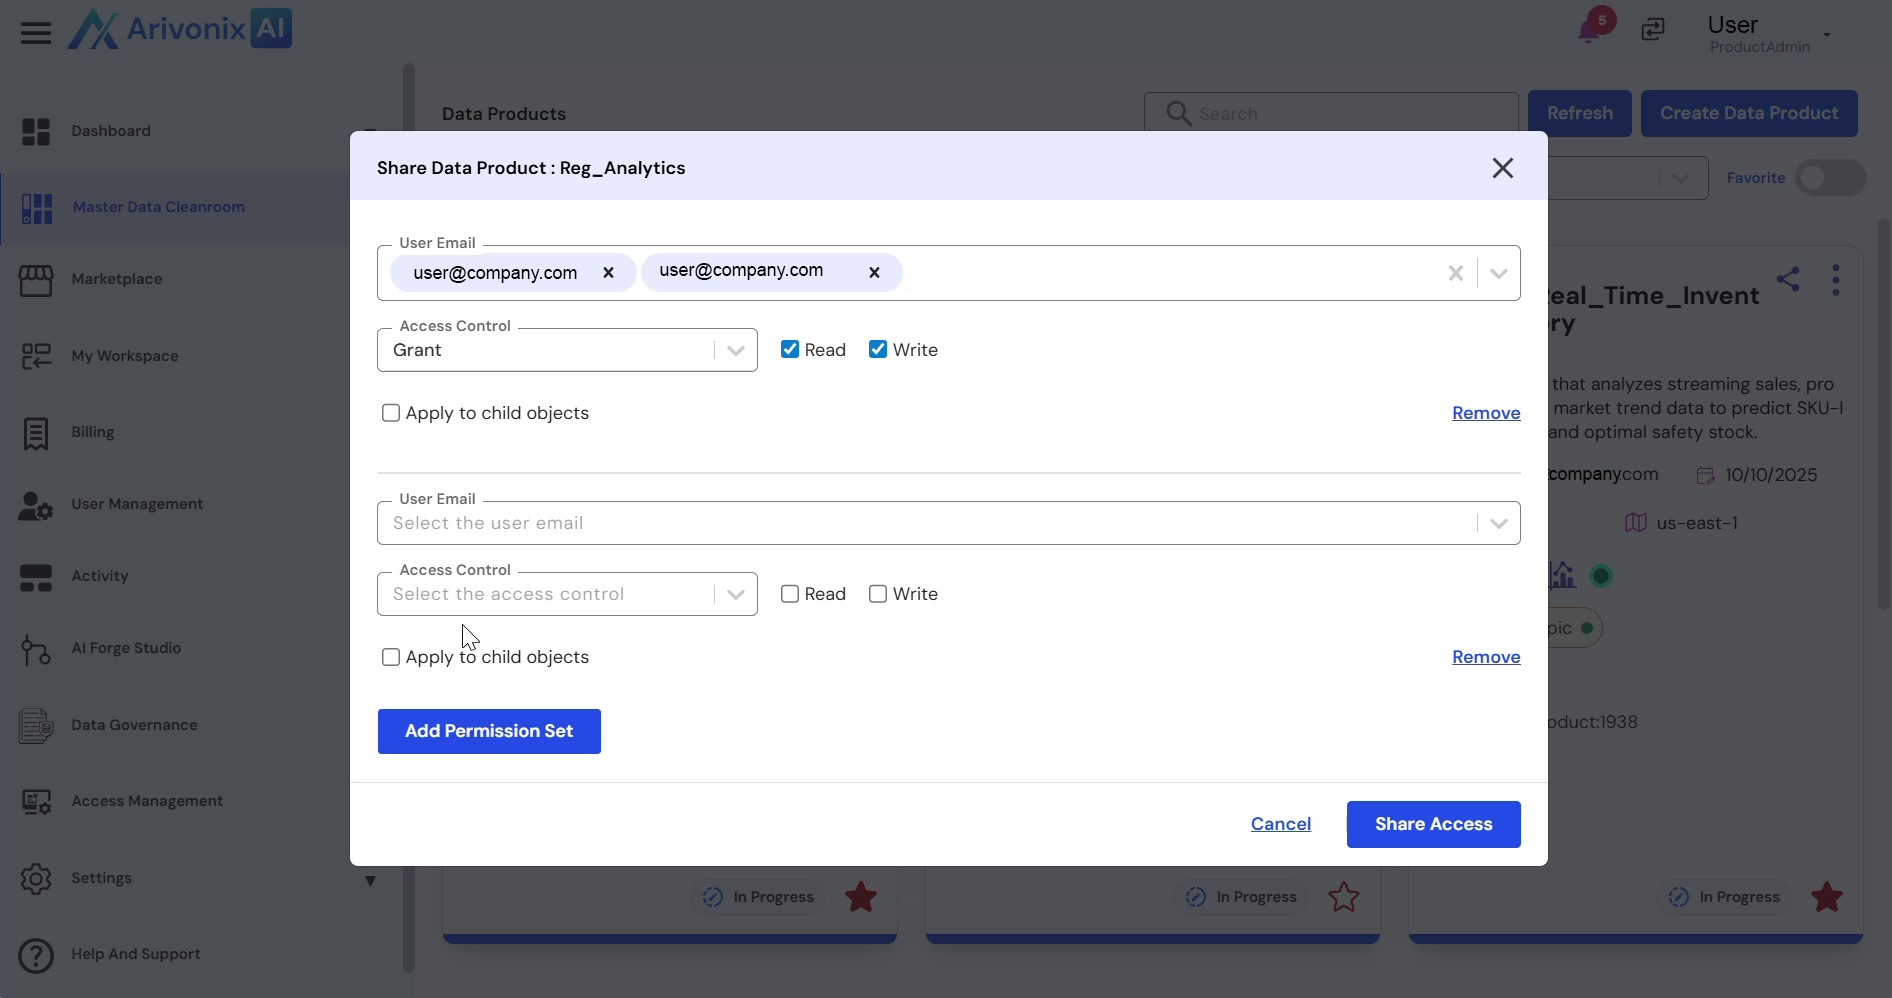
Task: Enable Read checkbox in second permission set
Action: coord(790,594)
